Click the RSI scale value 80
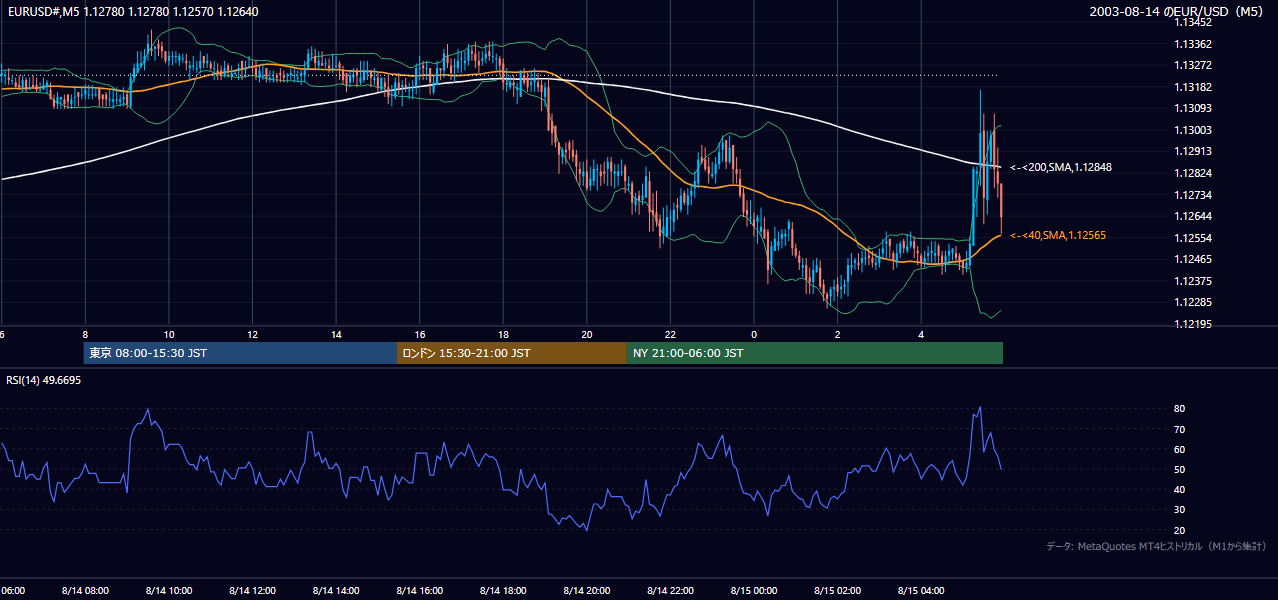The width and height of the screenshot is (1278, 600). pos(1180,409)
